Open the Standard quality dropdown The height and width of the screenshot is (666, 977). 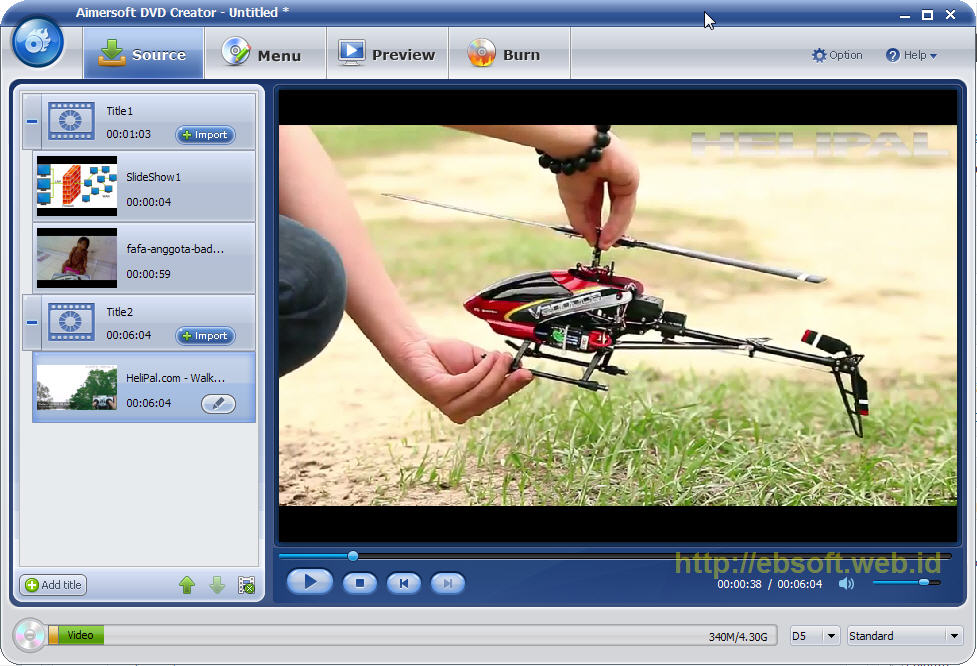(903, 635)
